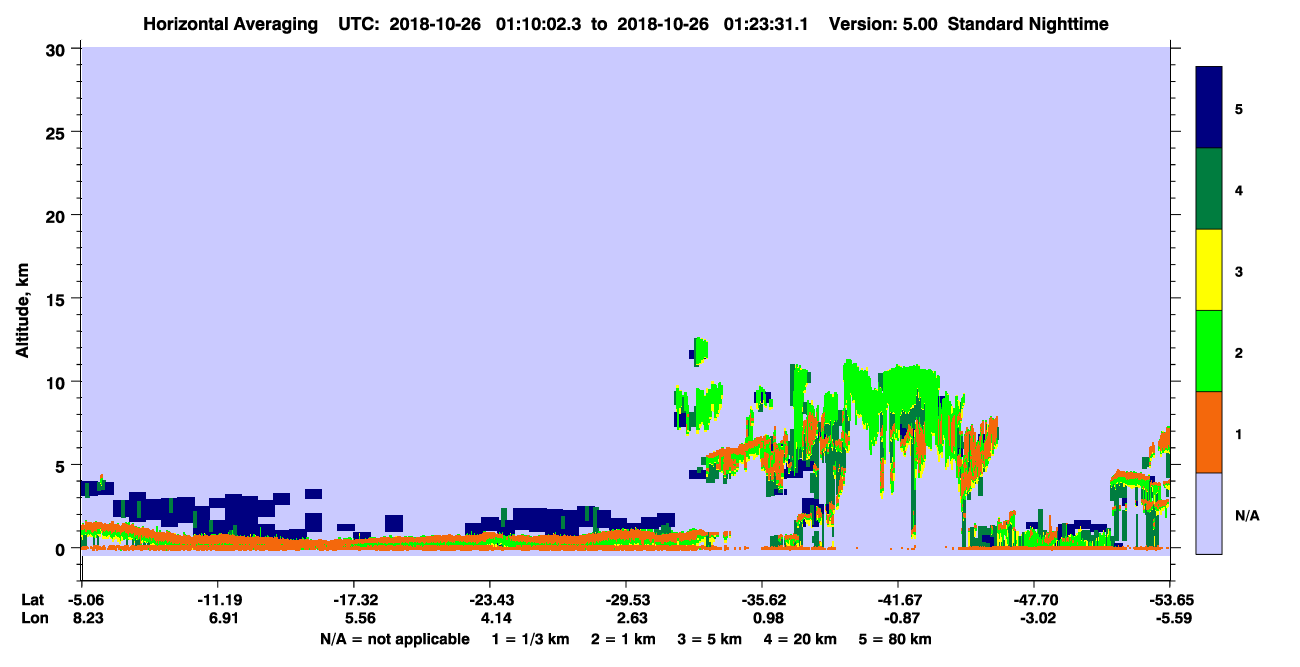Click the yellow level 3 color swatch
Screen dimensions: 1300x667
[1209, 270]
